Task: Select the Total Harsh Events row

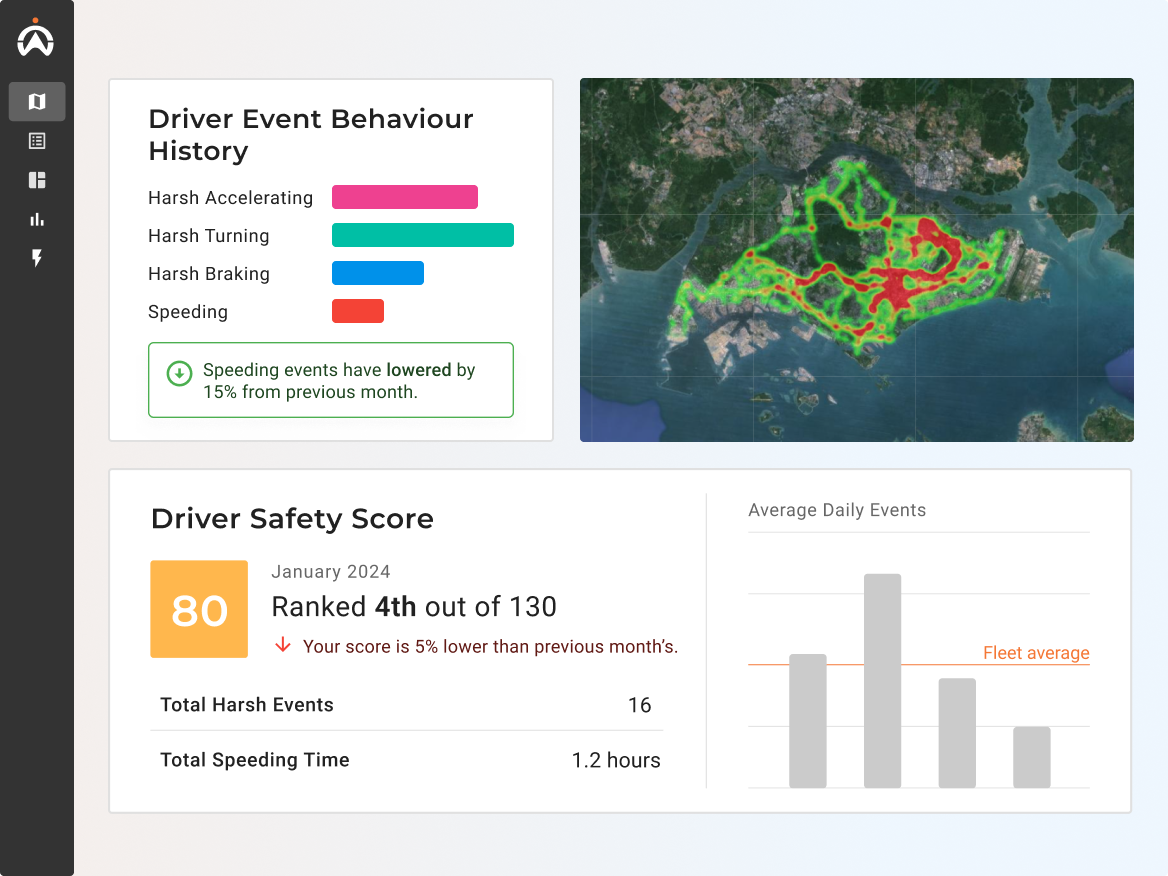Action: click(x=406, y=705)
